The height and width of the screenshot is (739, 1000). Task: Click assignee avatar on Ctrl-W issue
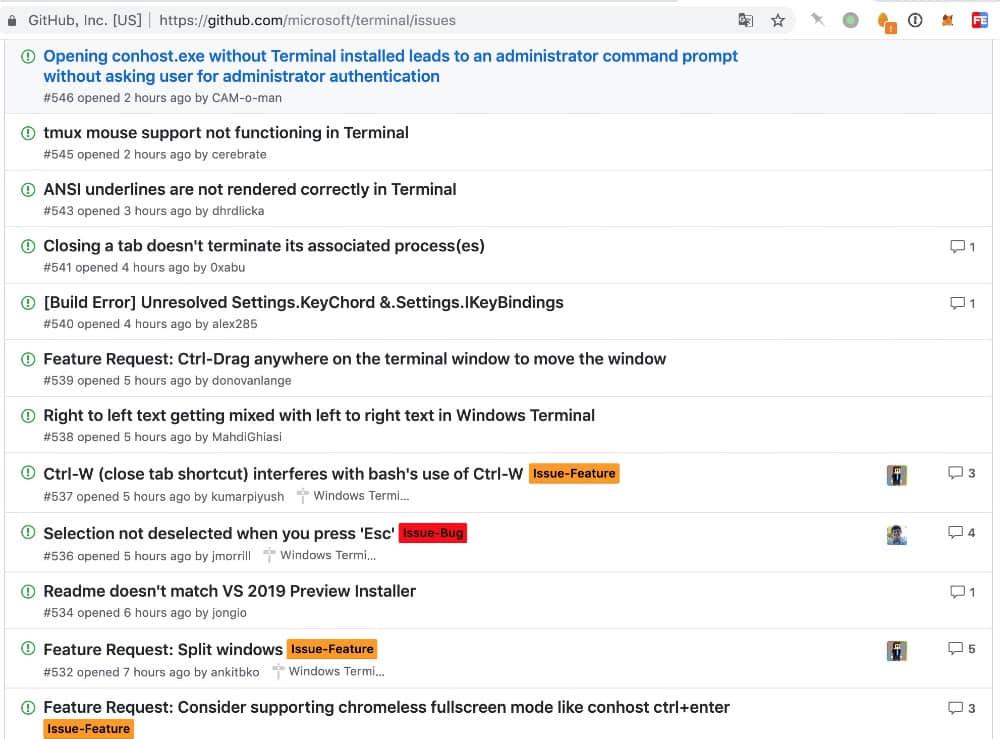[x=896, y=474]
